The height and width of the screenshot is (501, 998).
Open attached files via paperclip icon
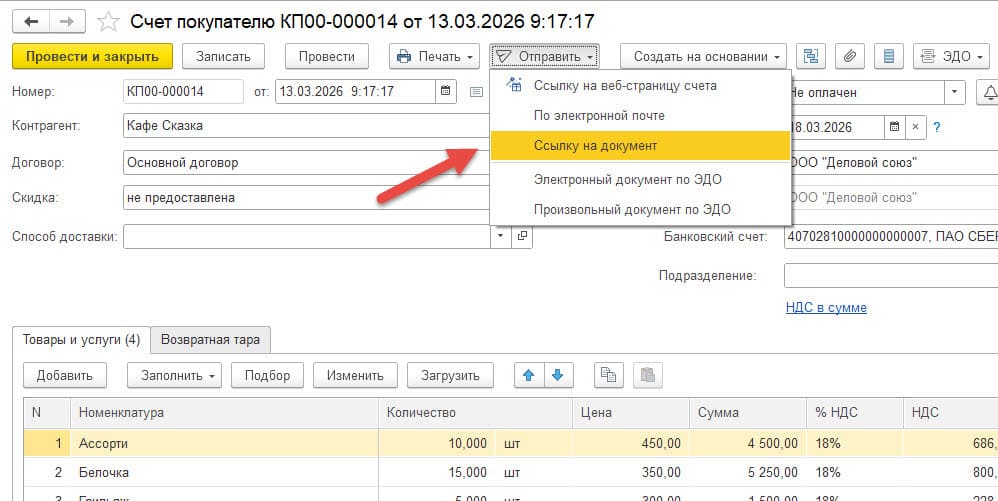coord(851,56)
